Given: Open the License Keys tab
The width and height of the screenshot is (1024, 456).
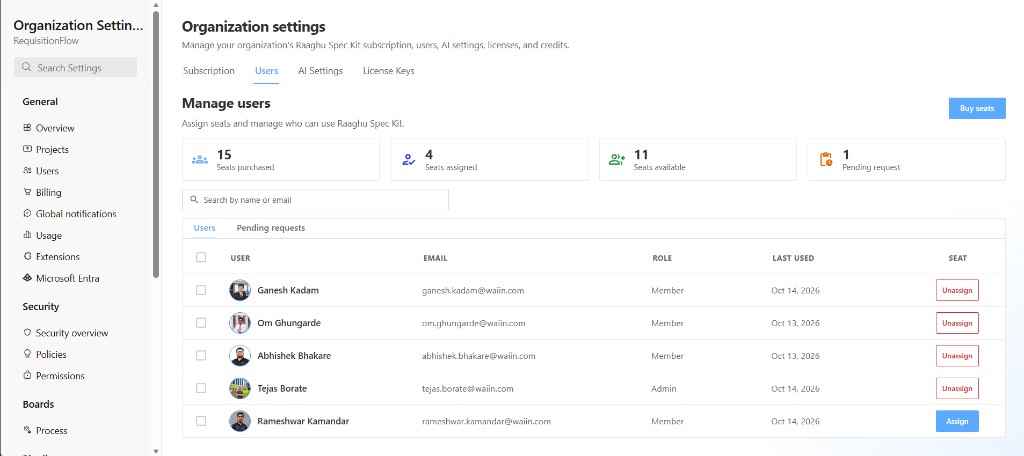Looking at the screenshot, I should [389, 71].
